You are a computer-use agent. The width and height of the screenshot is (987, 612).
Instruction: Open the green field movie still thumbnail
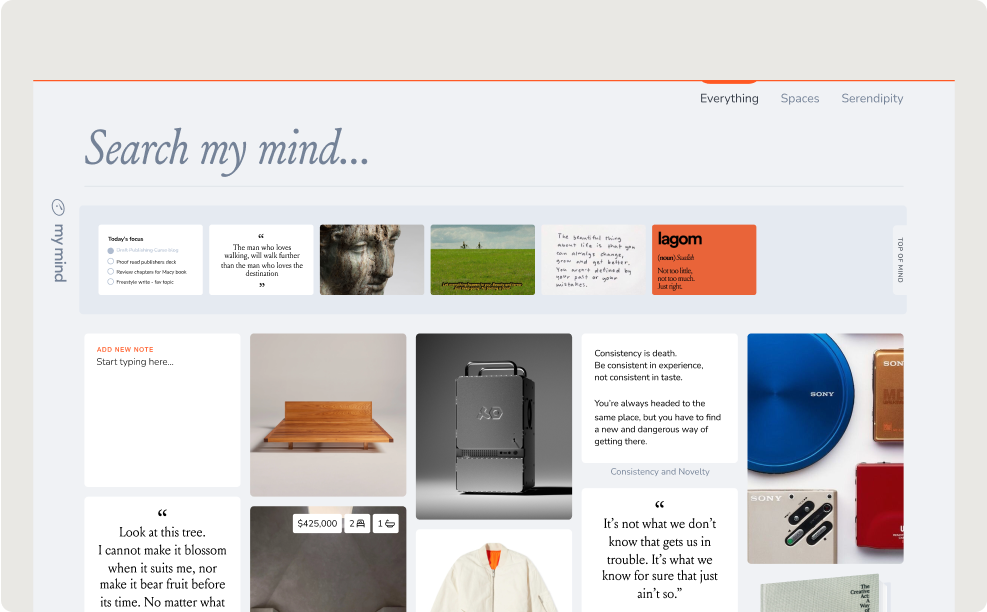[x=483, y=259]
